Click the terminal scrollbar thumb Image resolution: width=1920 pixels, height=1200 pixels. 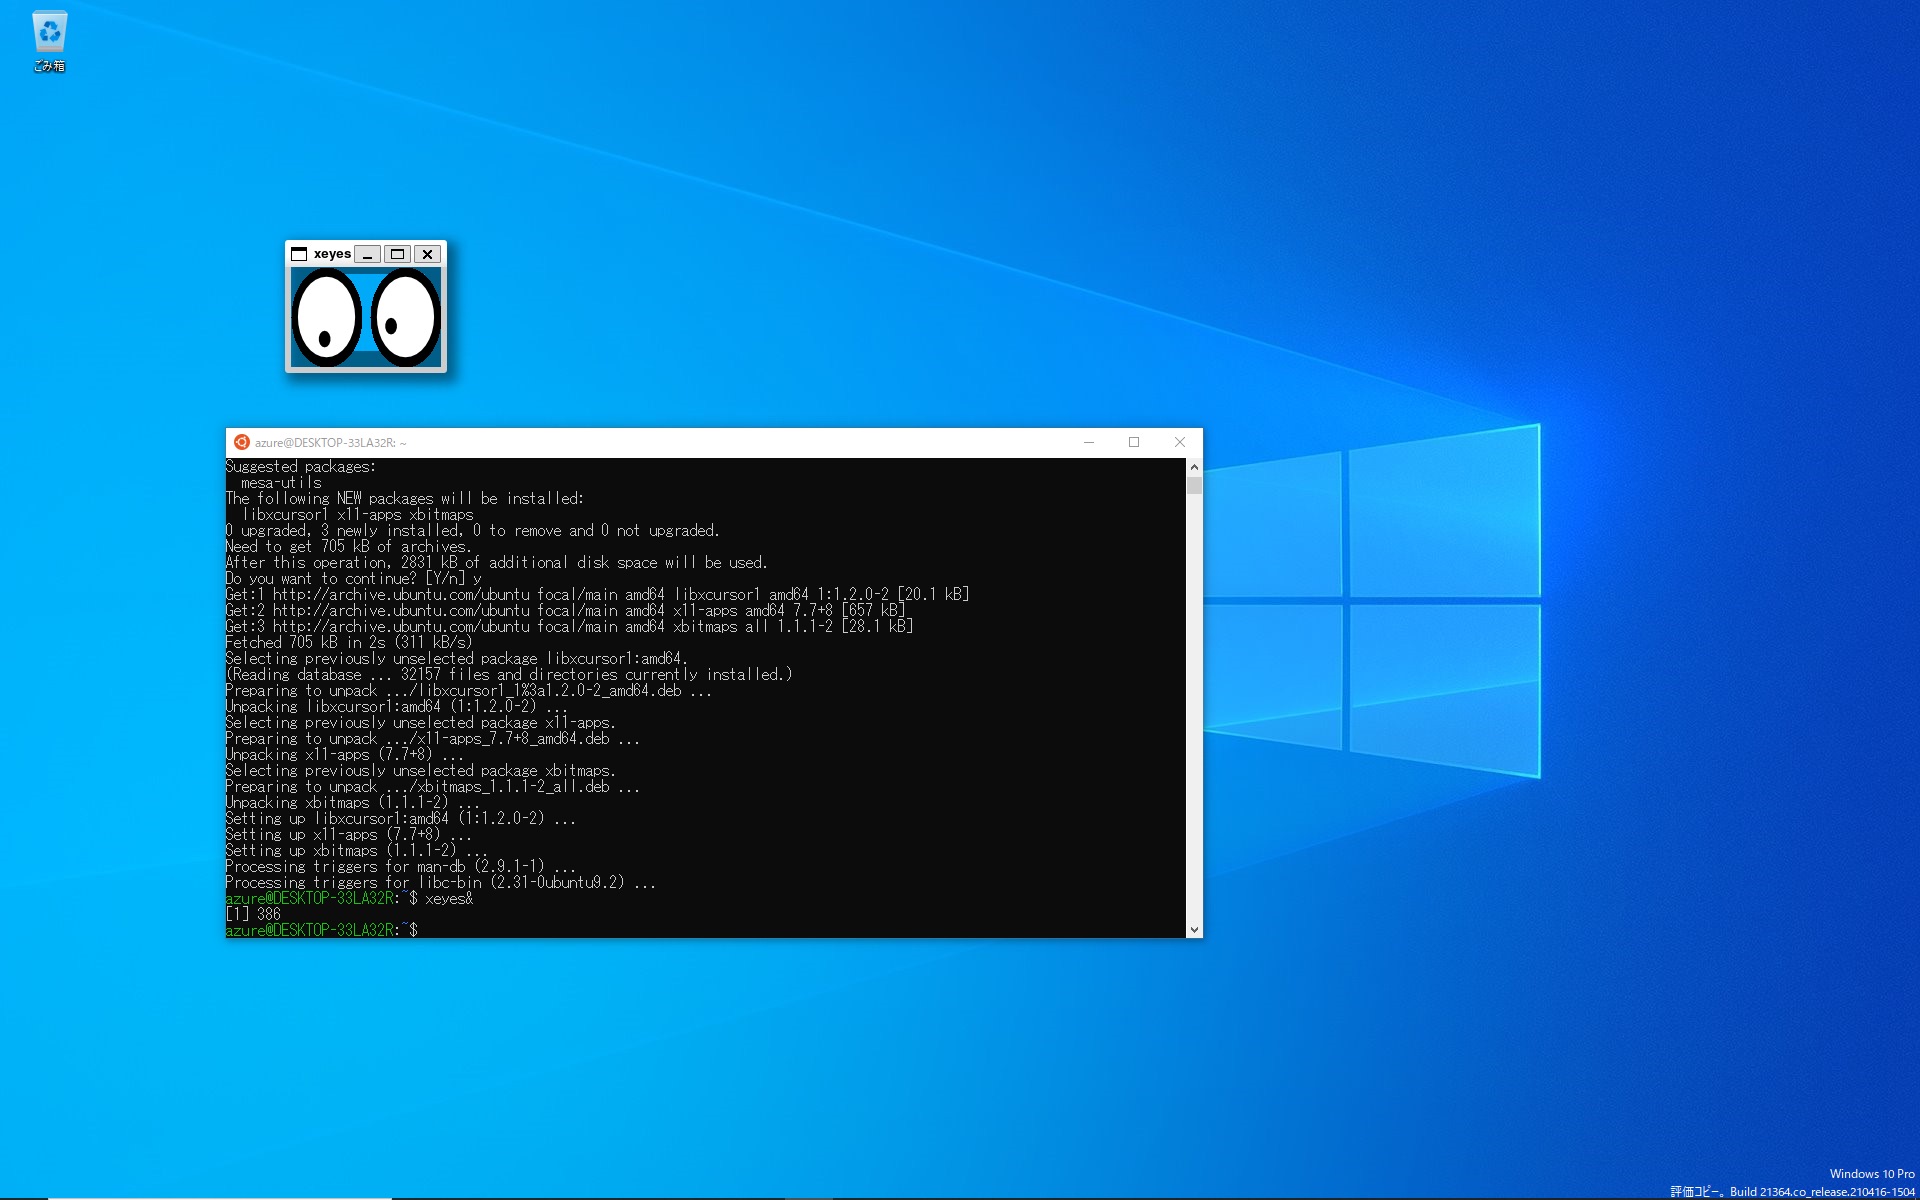click(x=1194, y=485)
